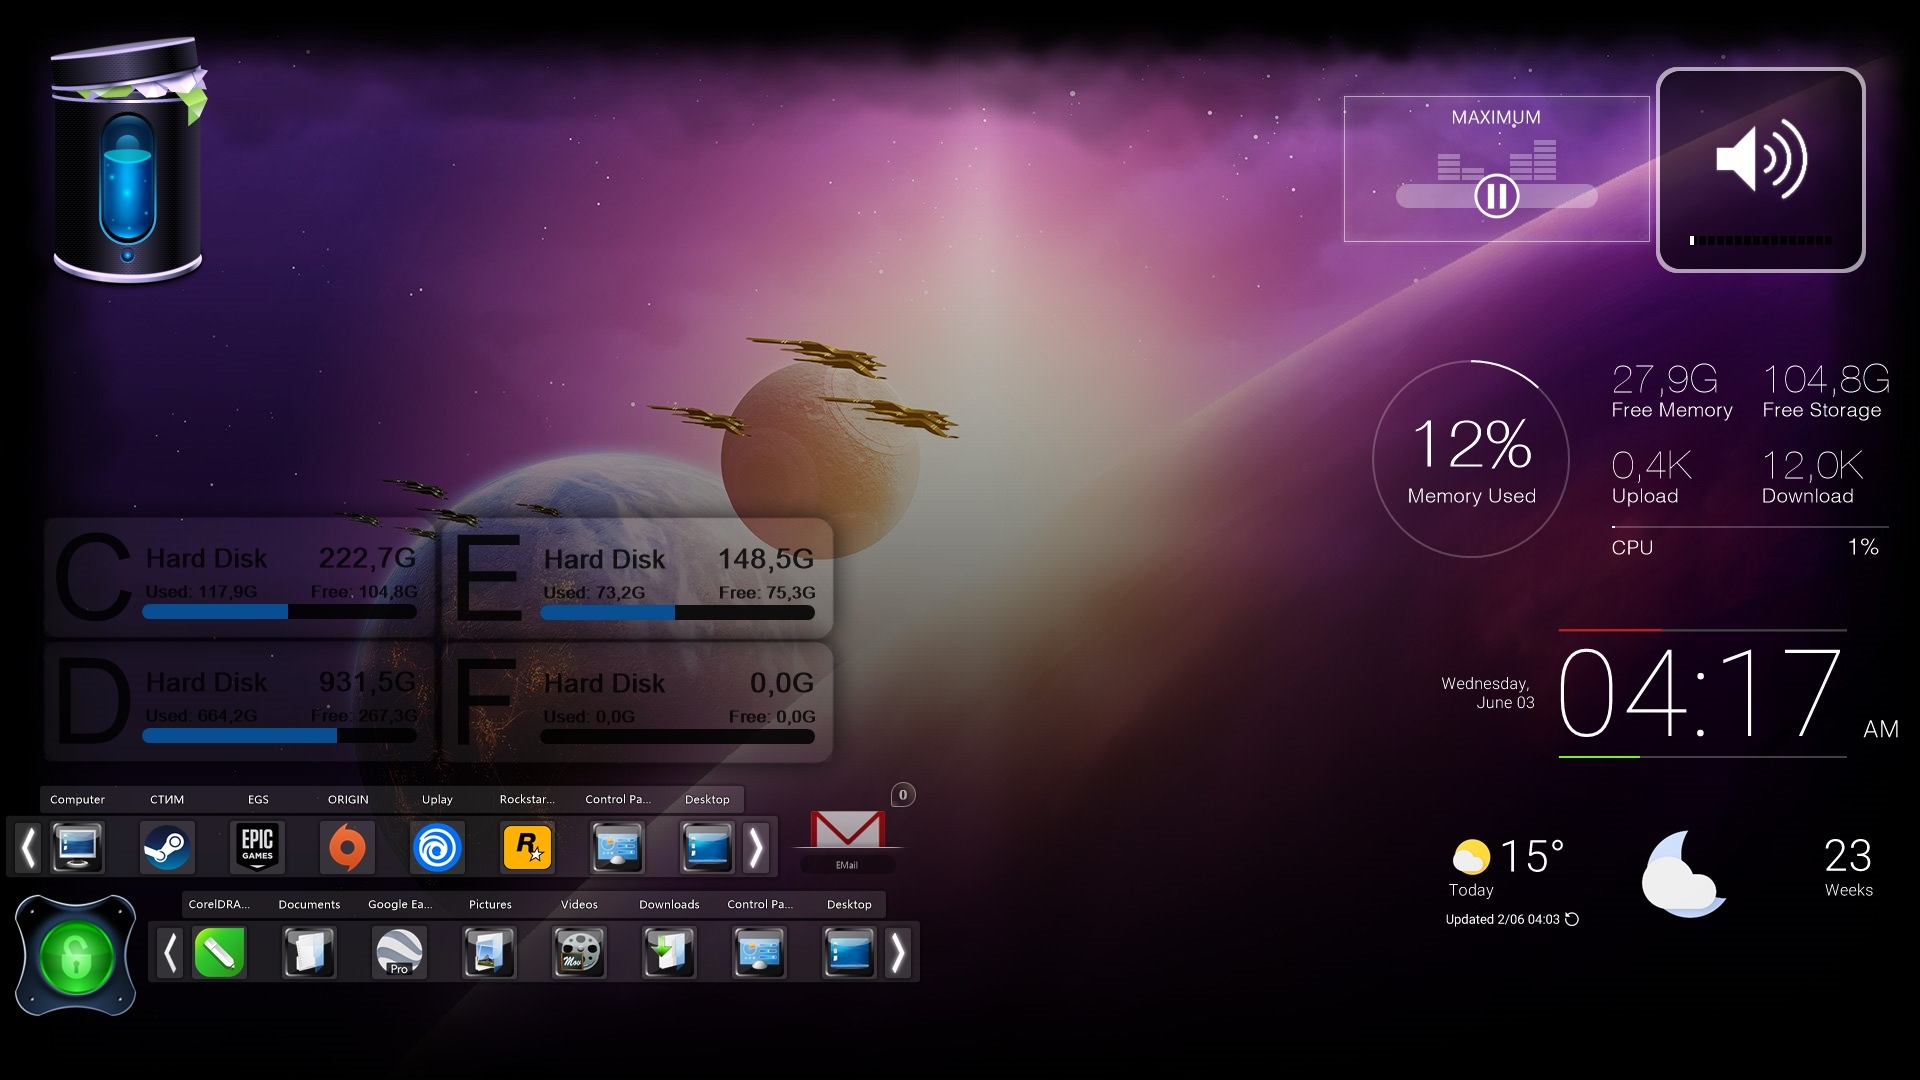Viewport: 1920px width, 1080px height.
Task: Refresh the weather update icon
Action: [1572, 919]
